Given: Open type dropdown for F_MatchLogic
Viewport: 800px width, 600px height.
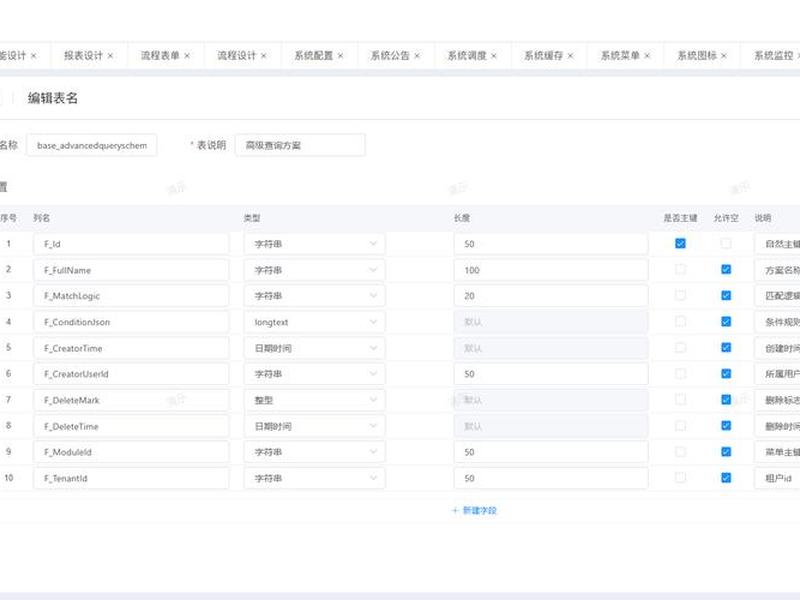Looking at the screenshot, I should pos(314,296).
